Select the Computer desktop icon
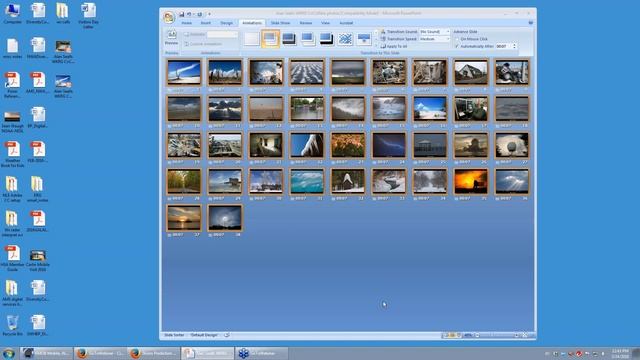The height and width of the screenshot is (360, 640). point(12,13)
